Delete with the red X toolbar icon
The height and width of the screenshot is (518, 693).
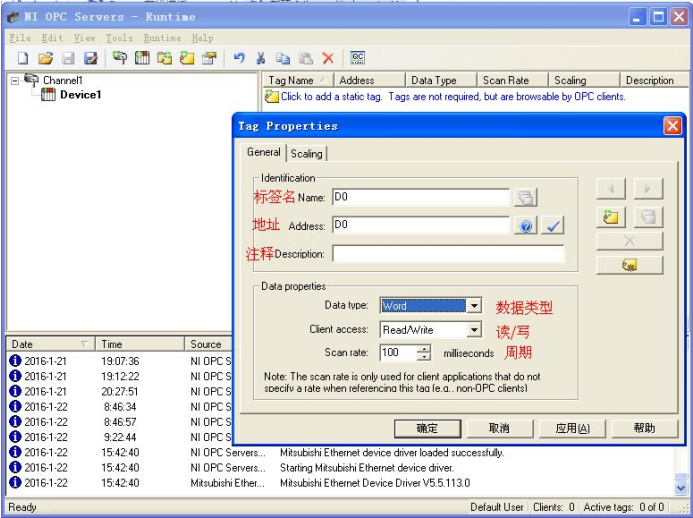coord(328,58)
